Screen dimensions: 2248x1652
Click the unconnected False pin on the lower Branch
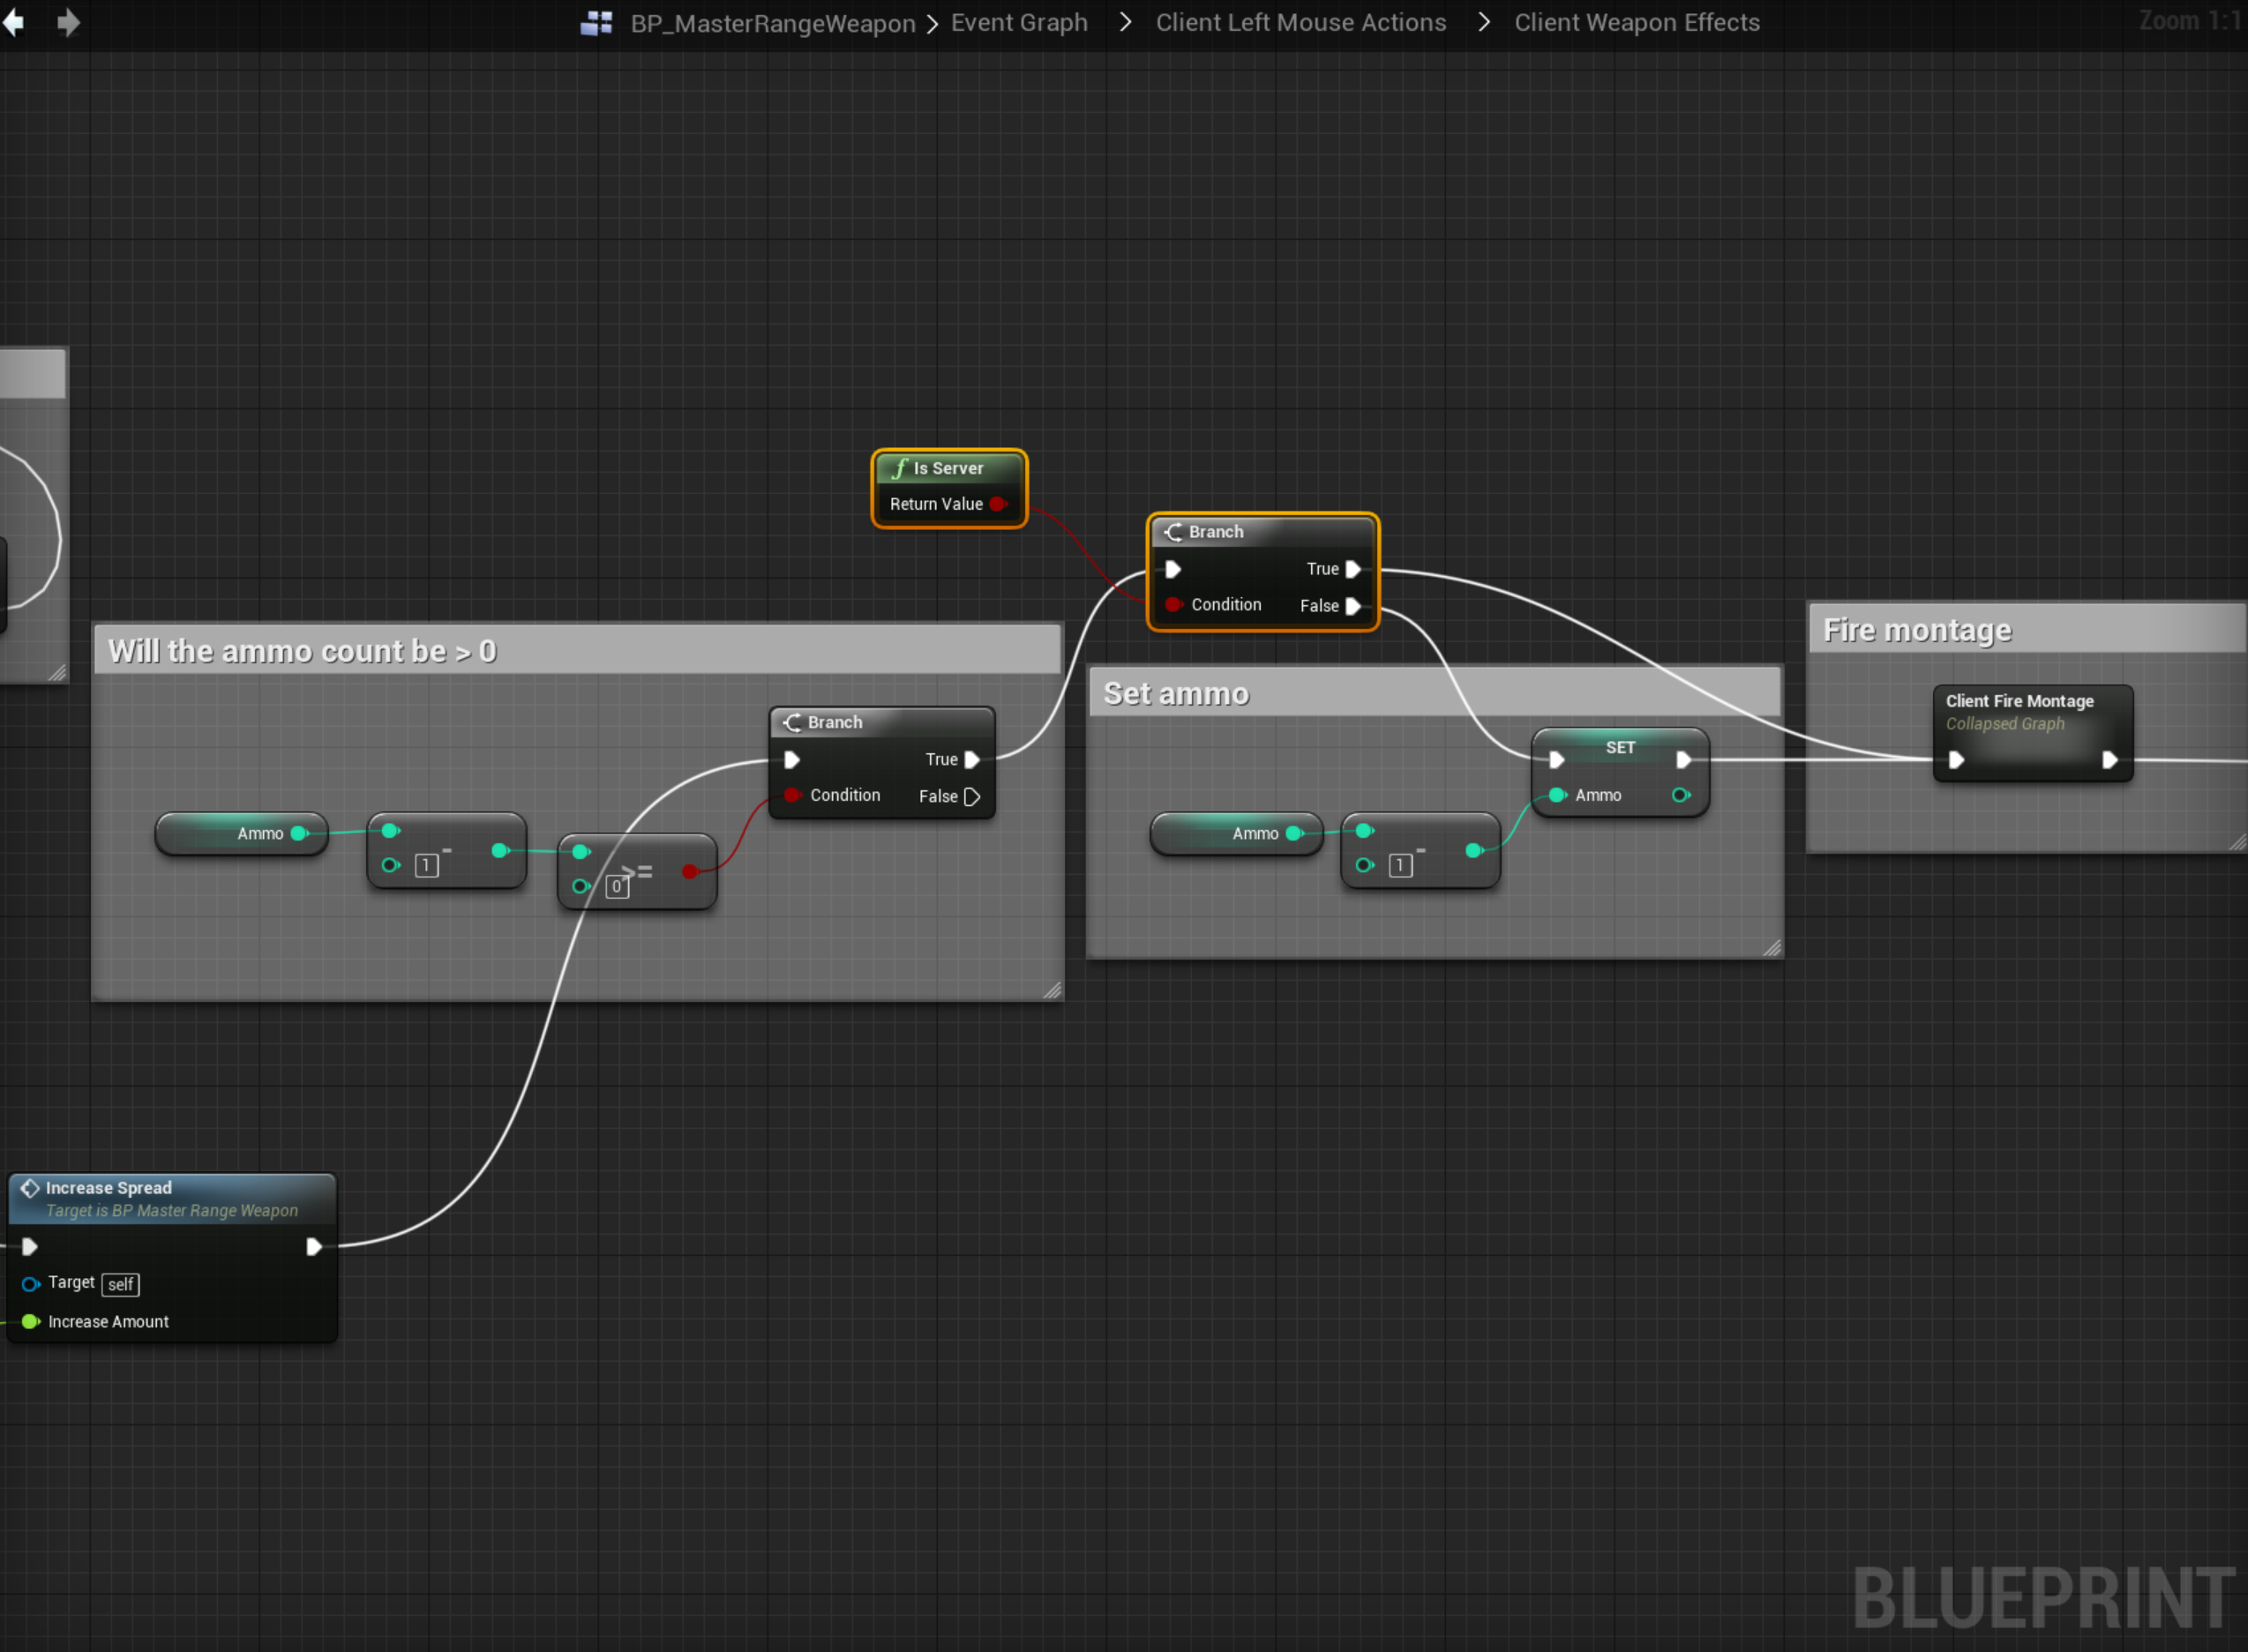pos(971,797)
